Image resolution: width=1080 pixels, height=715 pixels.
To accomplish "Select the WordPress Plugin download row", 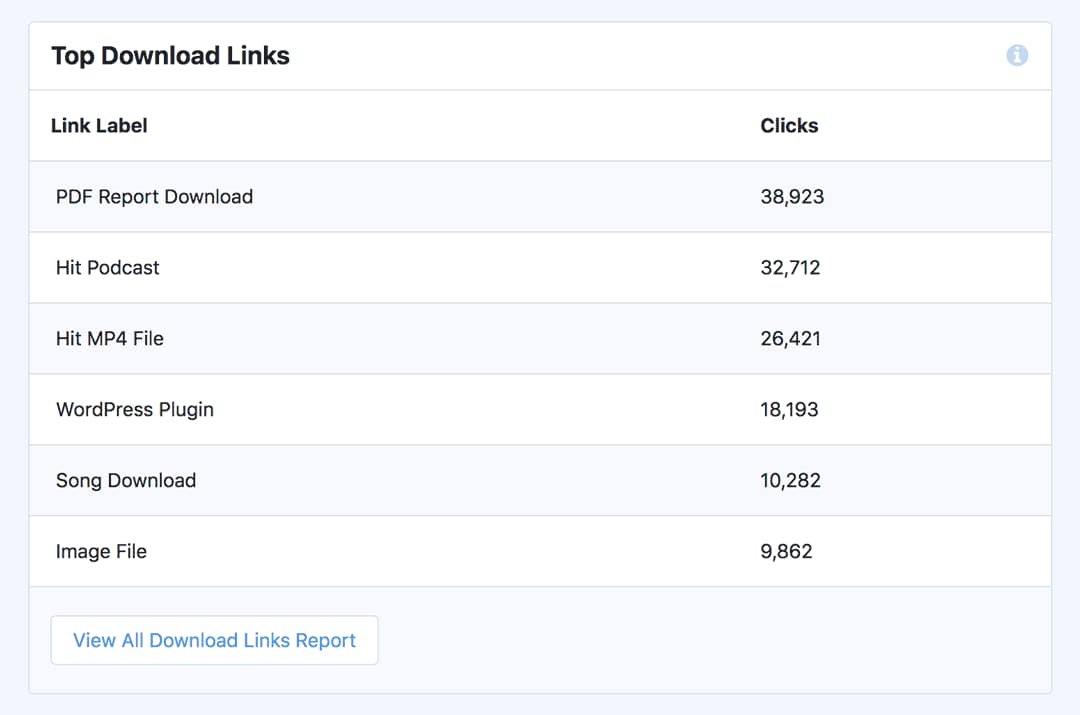I will (134, 409).
